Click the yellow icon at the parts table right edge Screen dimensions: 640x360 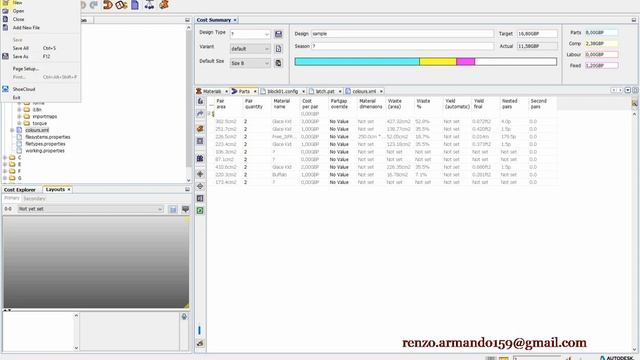[x=635, y=104]
